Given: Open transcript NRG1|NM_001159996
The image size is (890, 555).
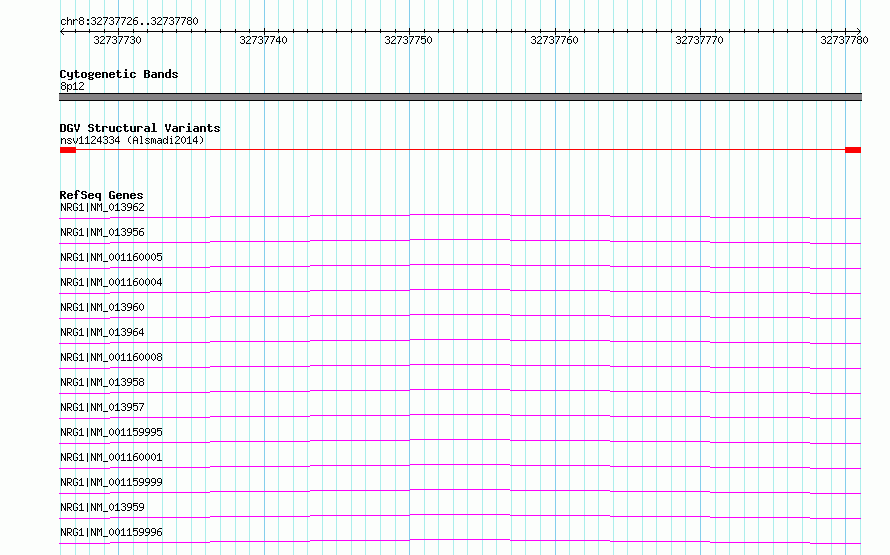Looking at the screenshot, I should pos(111,532).
